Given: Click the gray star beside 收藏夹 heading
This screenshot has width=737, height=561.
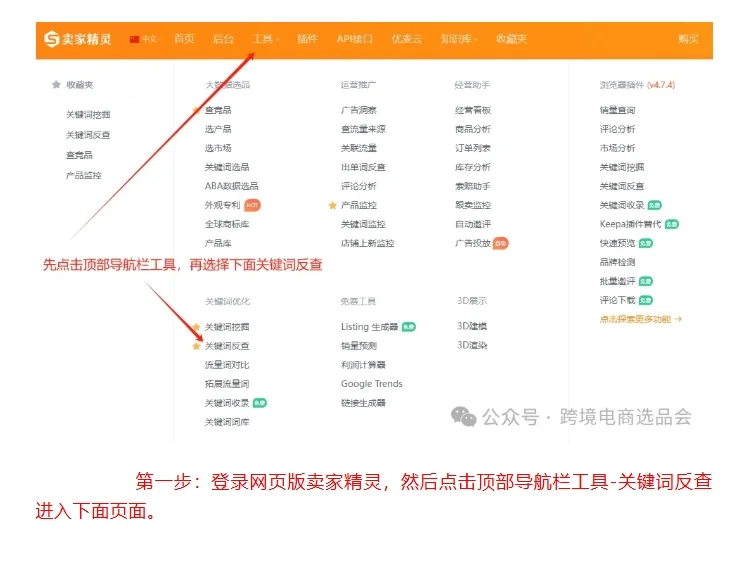Looking at the screenshot, I should coord(56,85).
